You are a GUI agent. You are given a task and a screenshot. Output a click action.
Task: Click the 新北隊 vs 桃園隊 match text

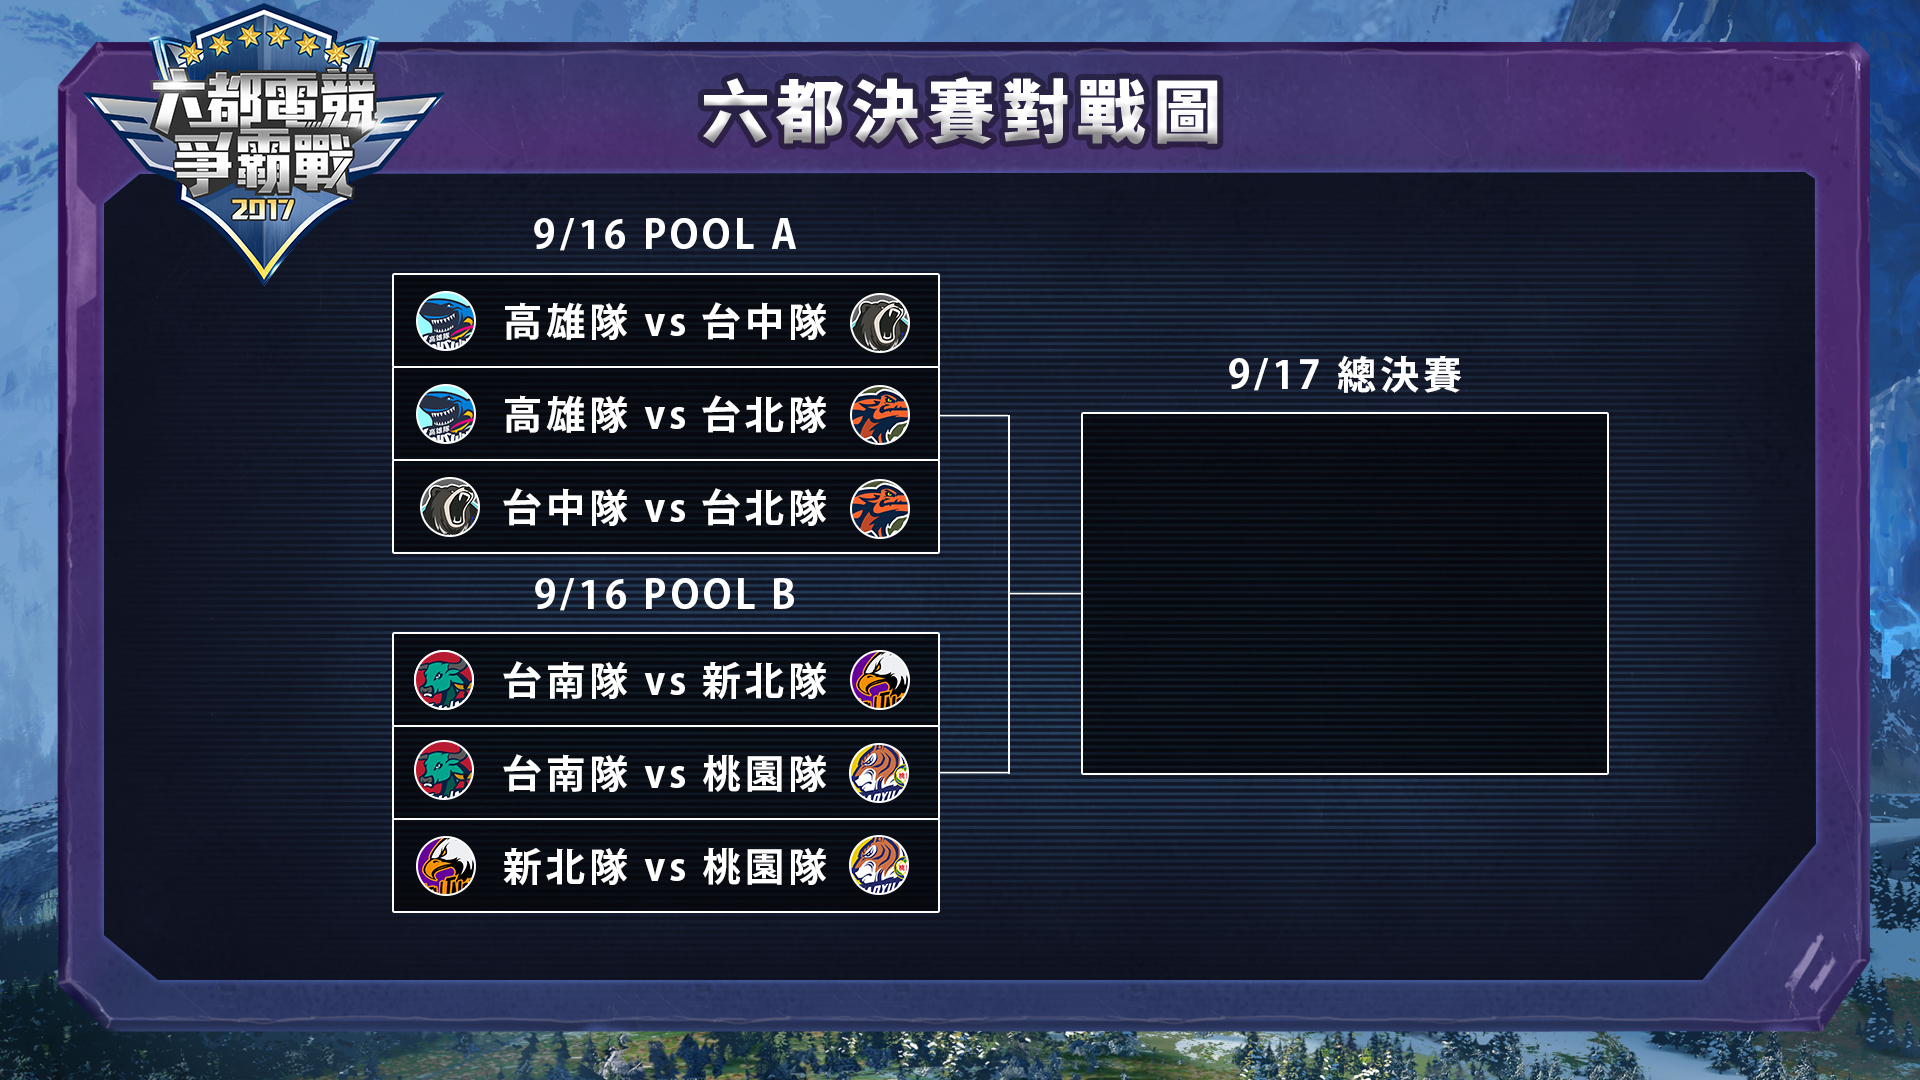click(x=665, y=866)
